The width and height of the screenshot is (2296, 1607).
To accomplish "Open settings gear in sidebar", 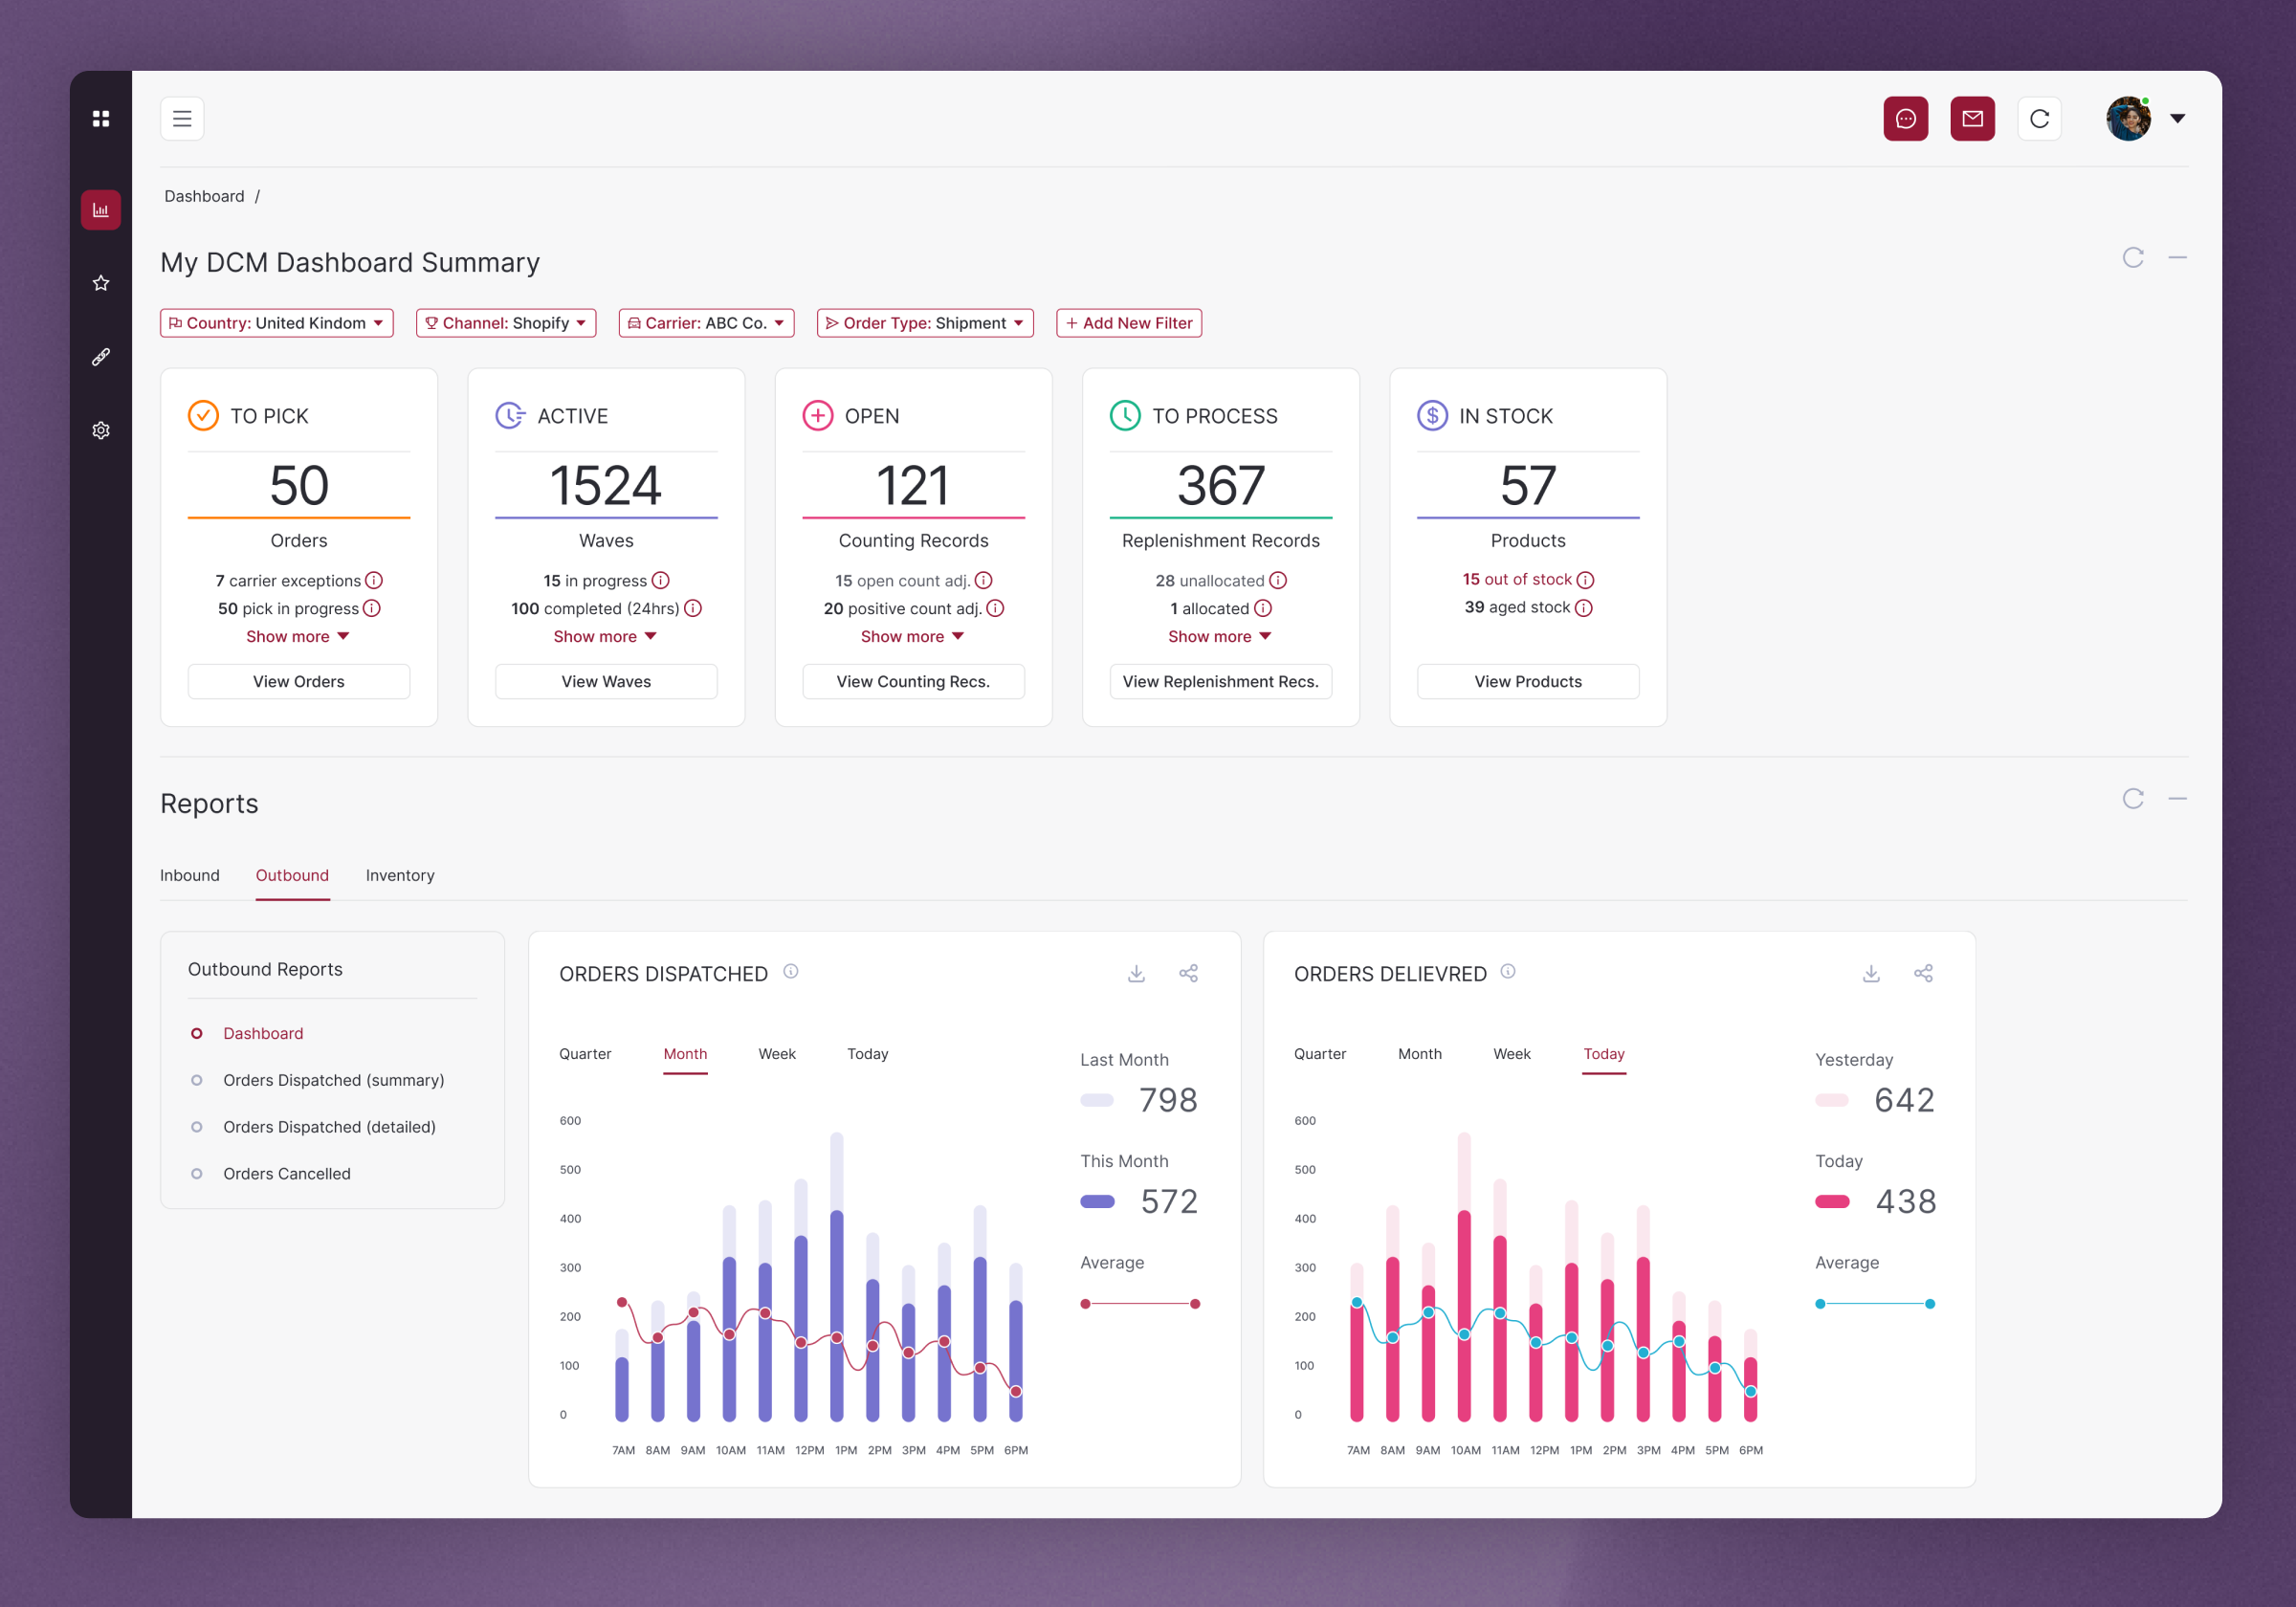I will [x=101, y=430].
